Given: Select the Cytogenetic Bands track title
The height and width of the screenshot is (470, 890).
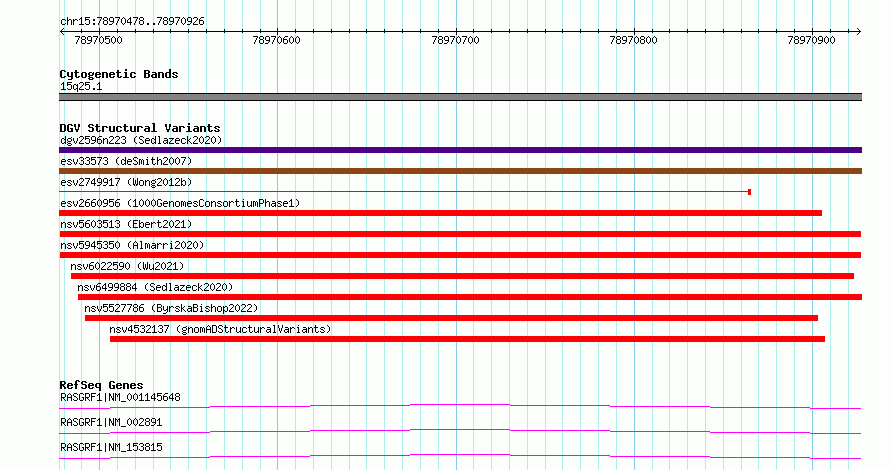Looking at the screenshot, I should pyautogui.click(x=119, y=74).
